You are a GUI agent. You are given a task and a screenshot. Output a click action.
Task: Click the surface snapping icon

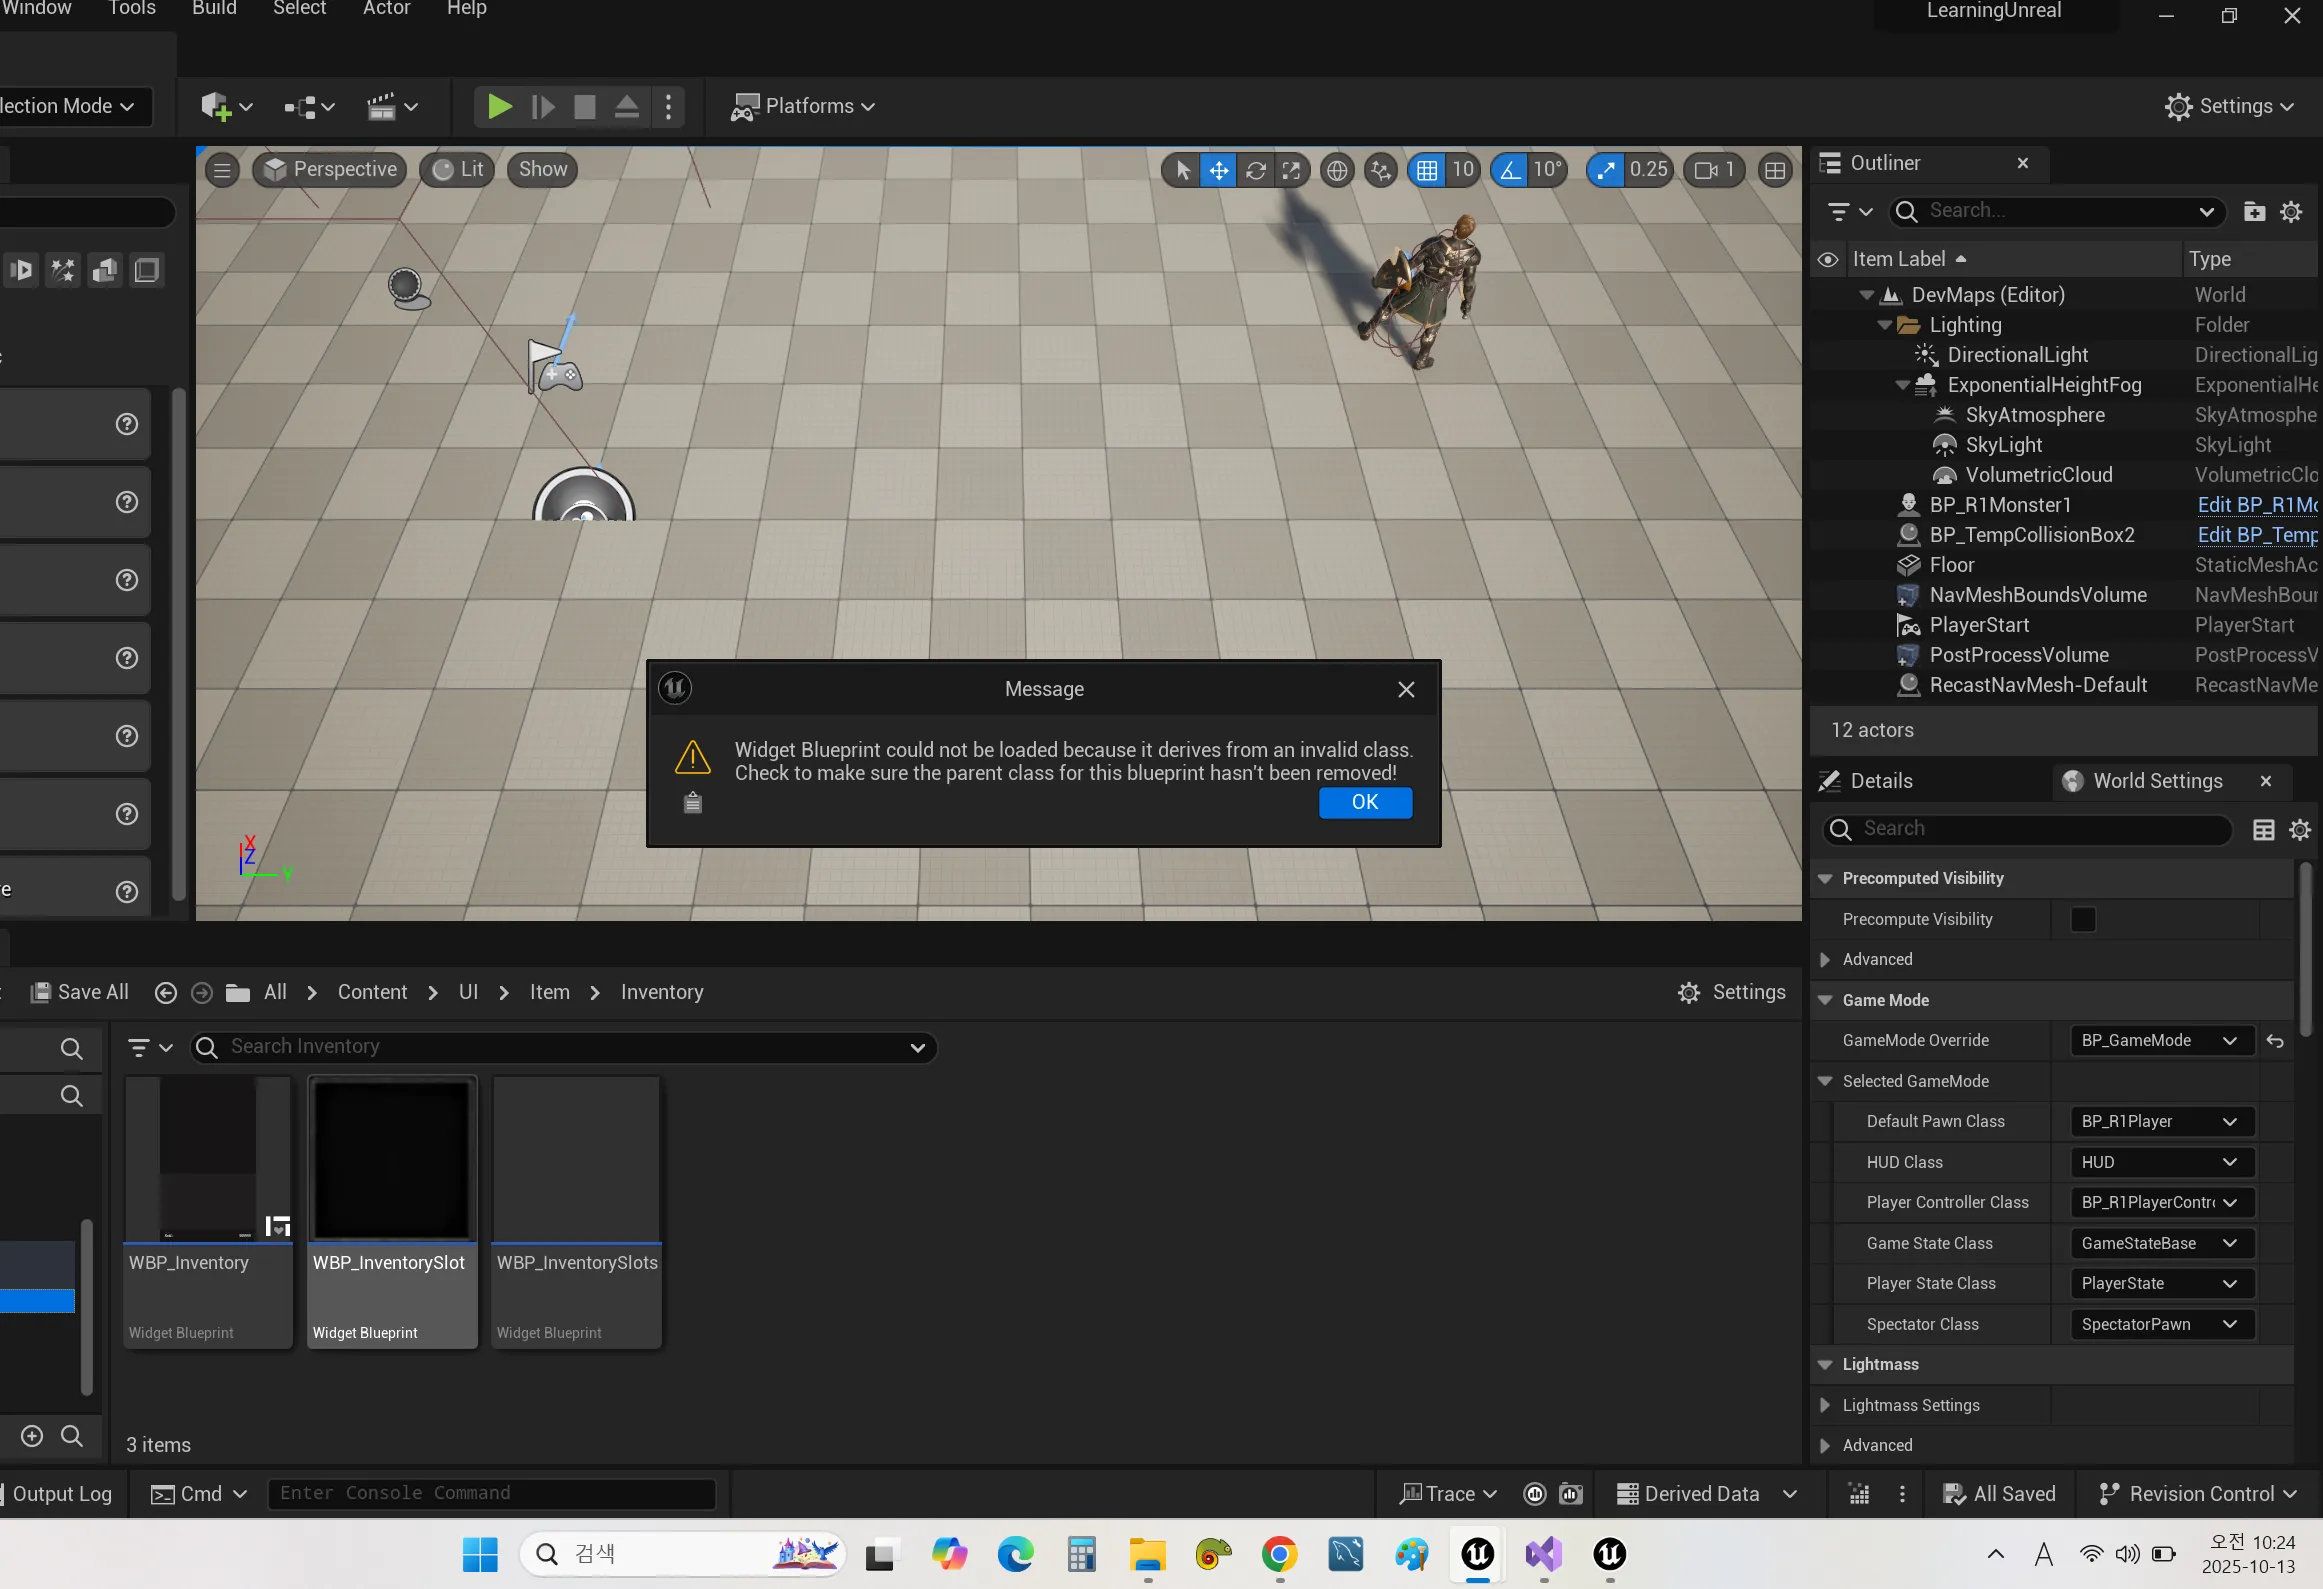click(x=1381, y=170)
